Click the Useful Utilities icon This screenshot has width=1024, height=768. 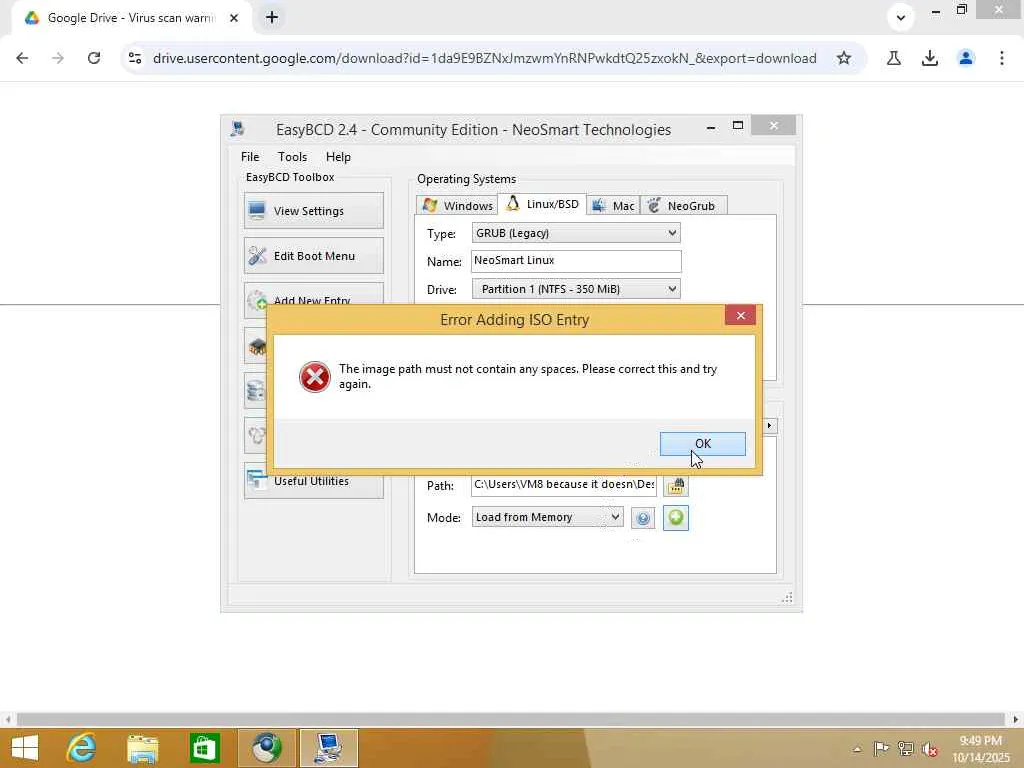point(257,481)
